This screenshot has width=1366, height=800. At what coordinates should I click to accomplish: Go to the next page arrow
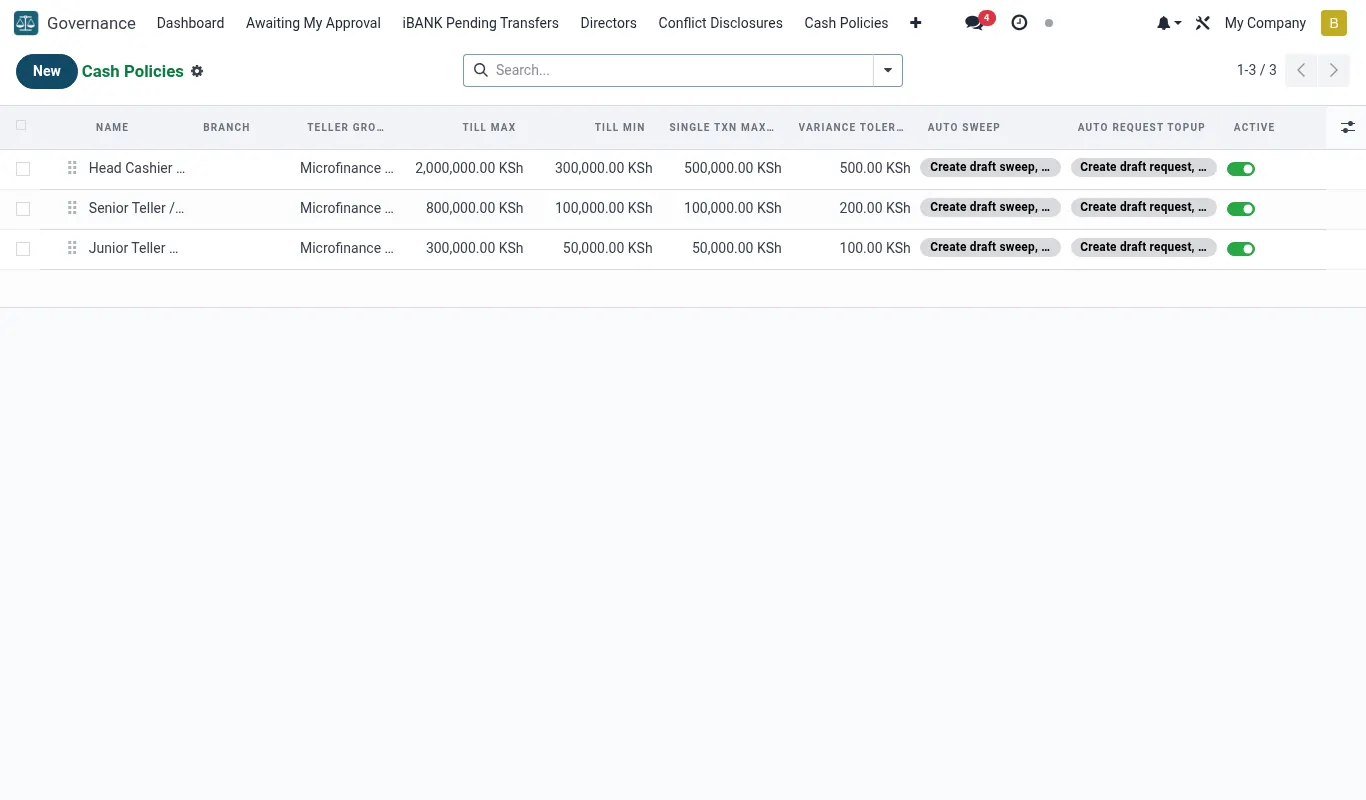[1333, 70]
